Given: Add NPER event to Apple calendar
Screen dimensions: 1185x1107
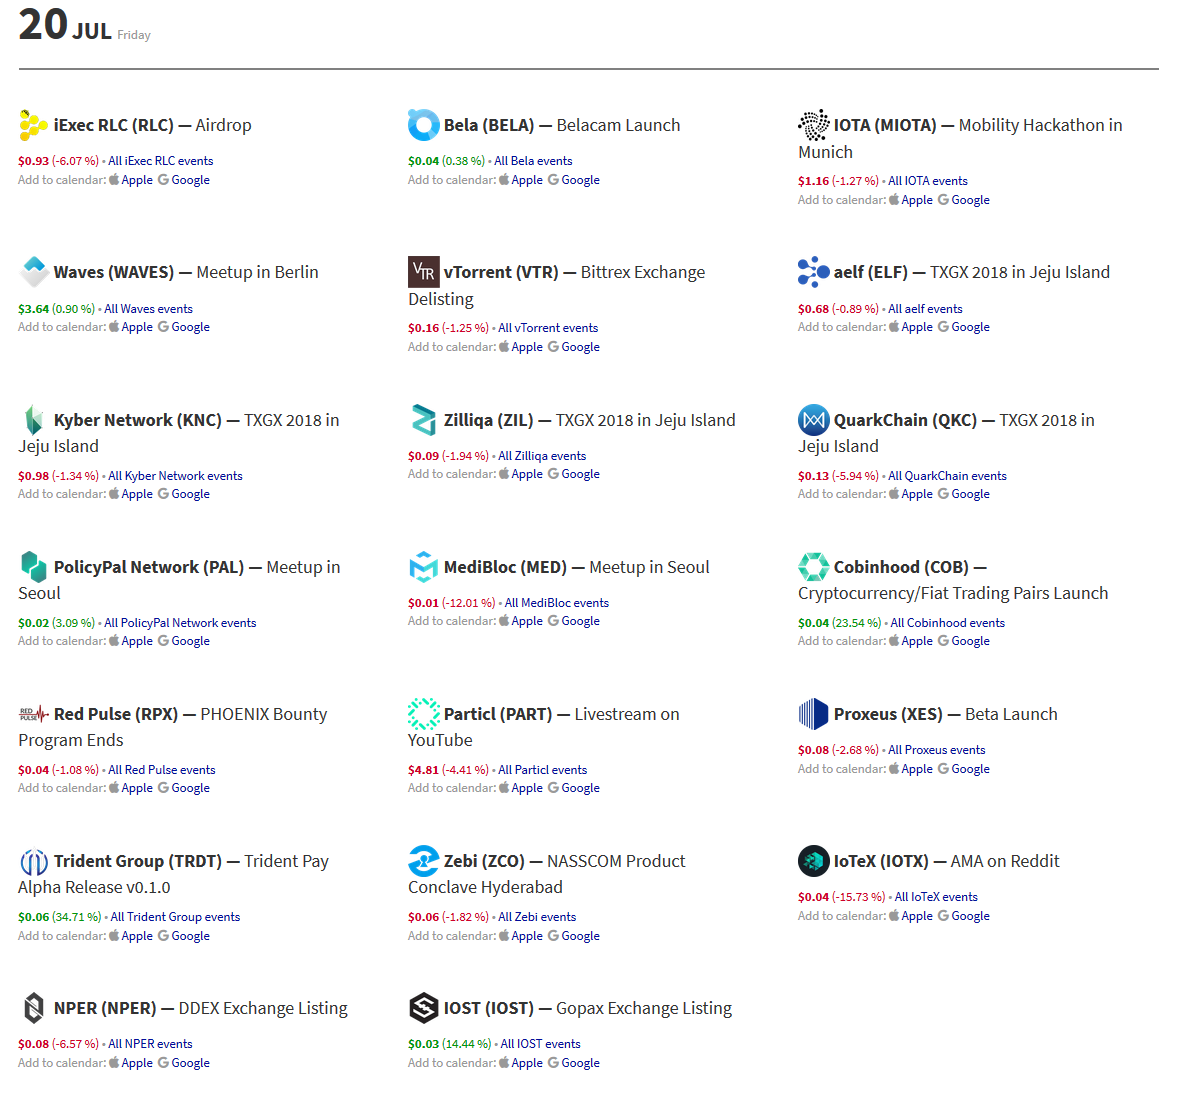Looking at the screenshot, I should 137,1063.
